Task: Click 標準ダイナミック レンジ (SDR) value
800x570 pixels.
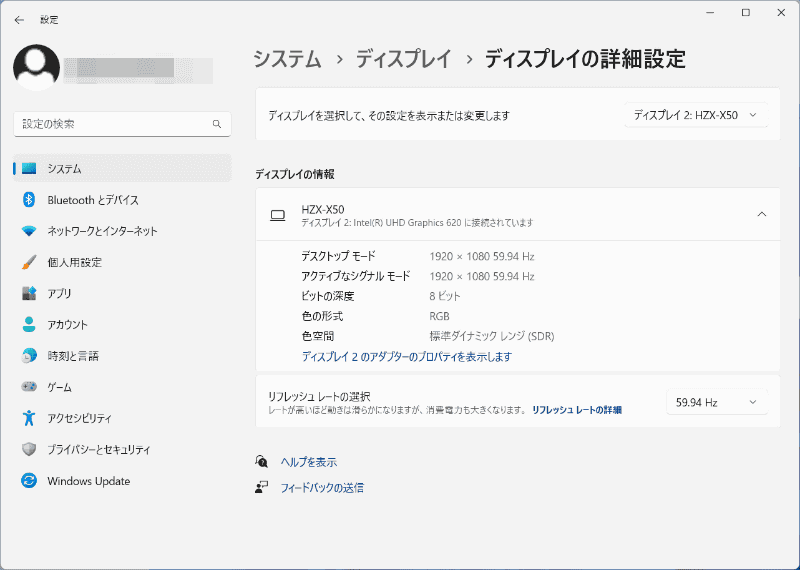Action: click(x=492, y=336)
